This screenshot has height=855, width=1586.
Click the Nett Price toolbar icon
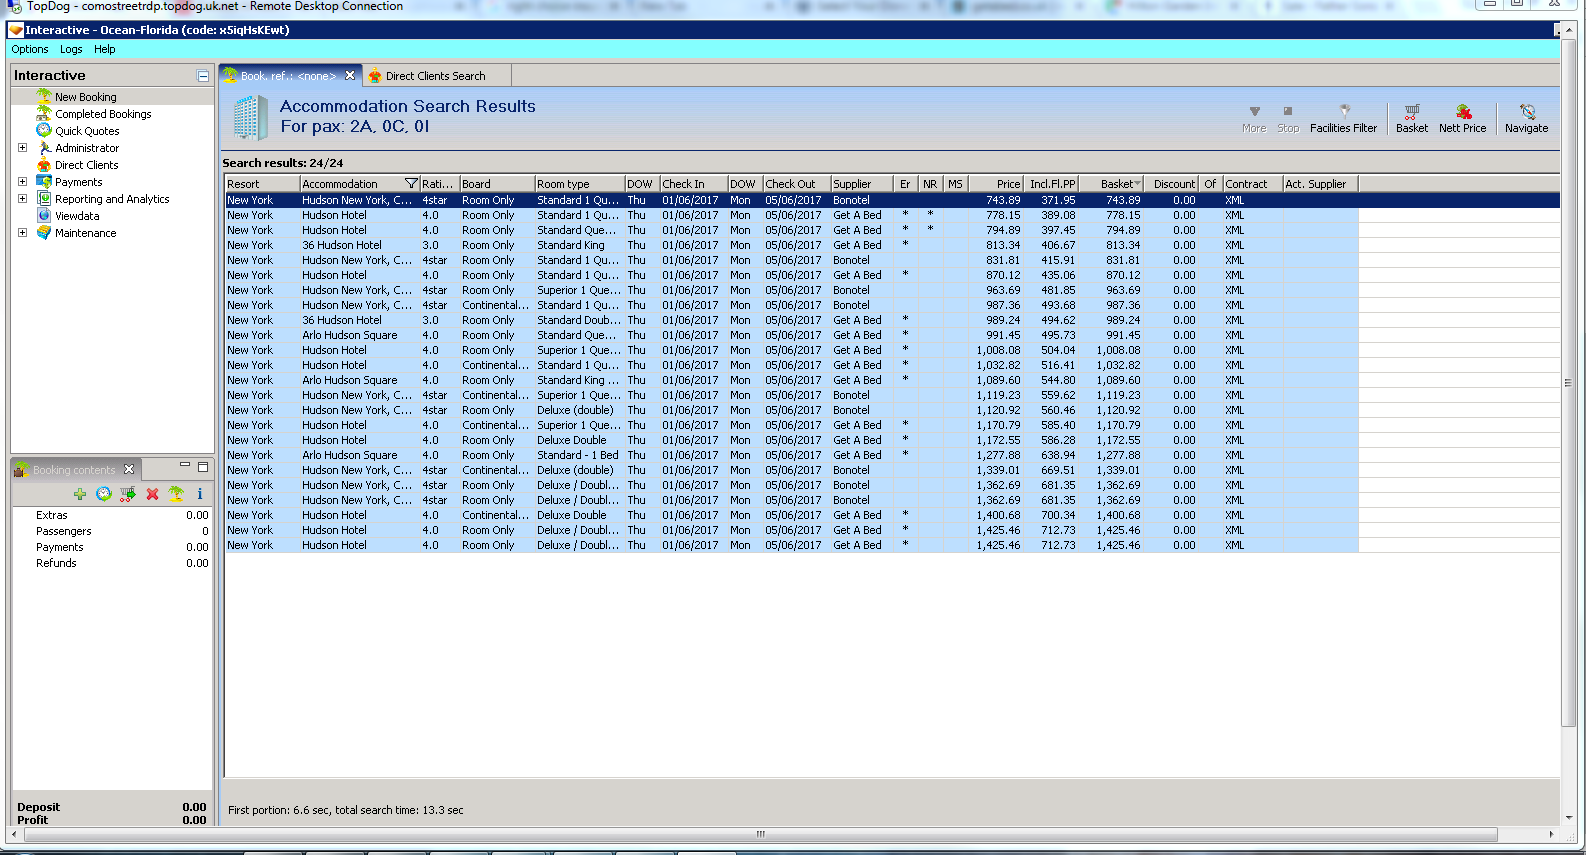coord(1463,118)
